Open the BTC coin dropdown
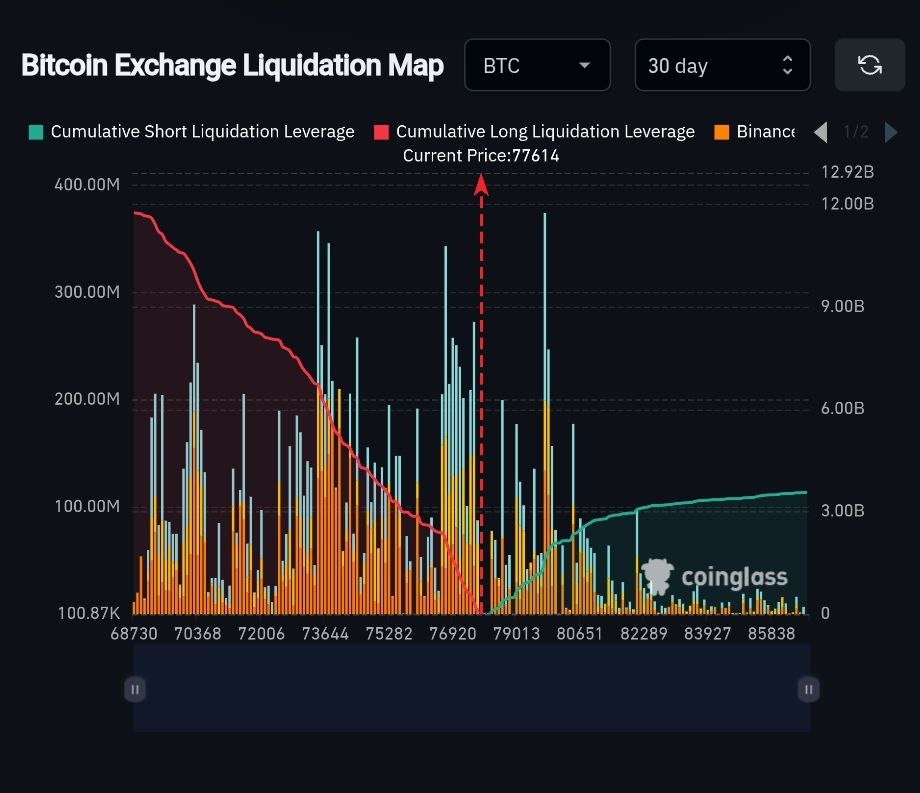 [537, 65]
